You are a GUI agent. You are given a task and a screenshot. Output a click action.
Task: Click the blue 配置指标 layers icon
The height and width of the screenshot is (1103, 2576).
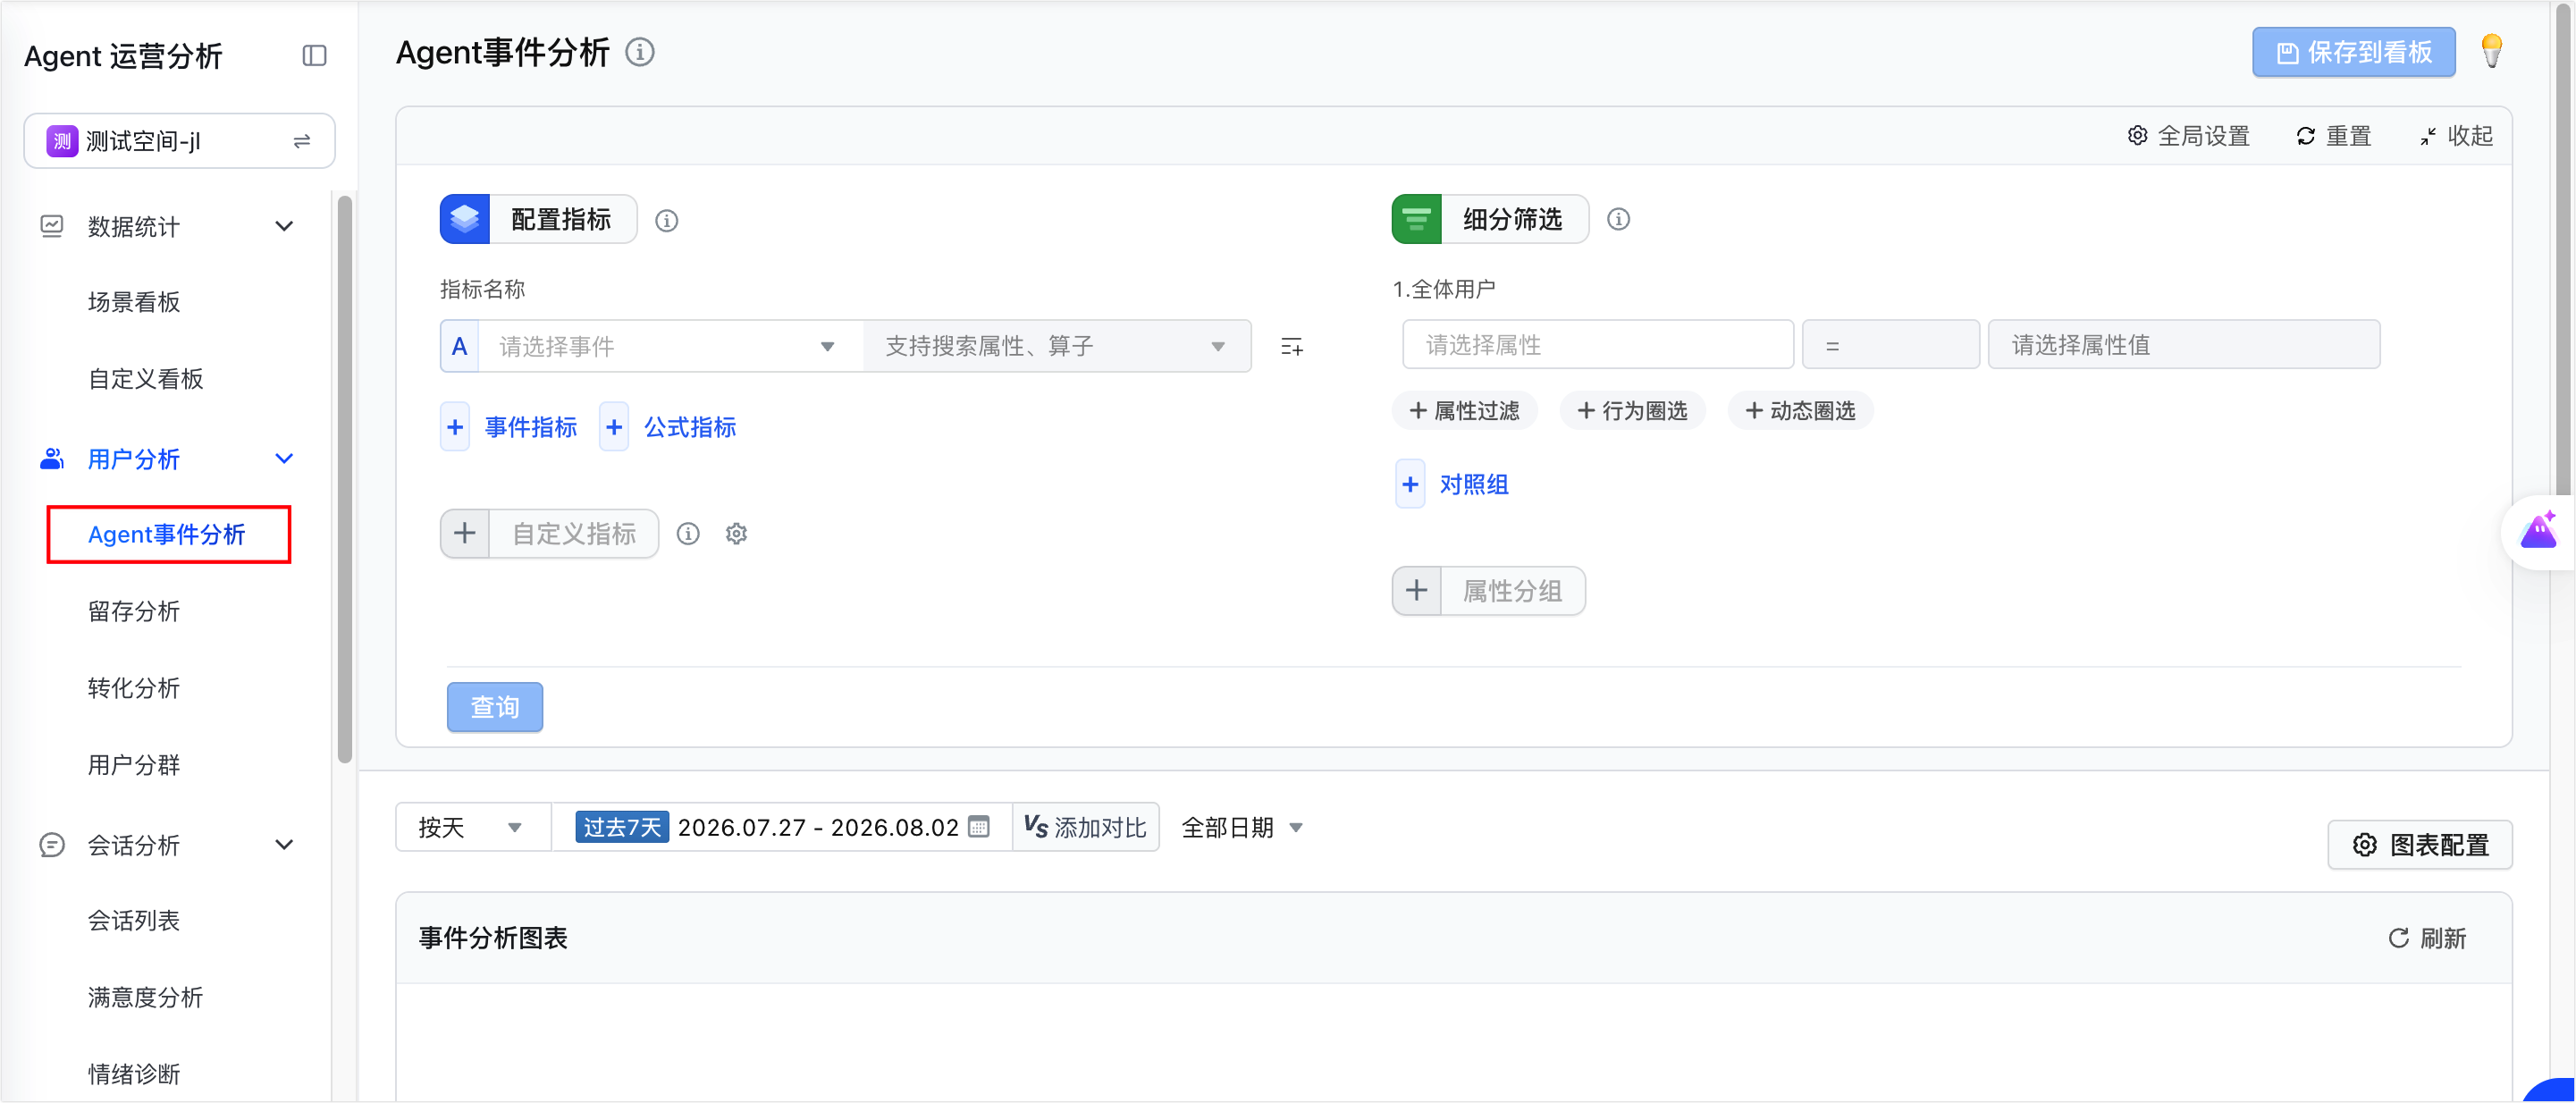tap(465, 220)
